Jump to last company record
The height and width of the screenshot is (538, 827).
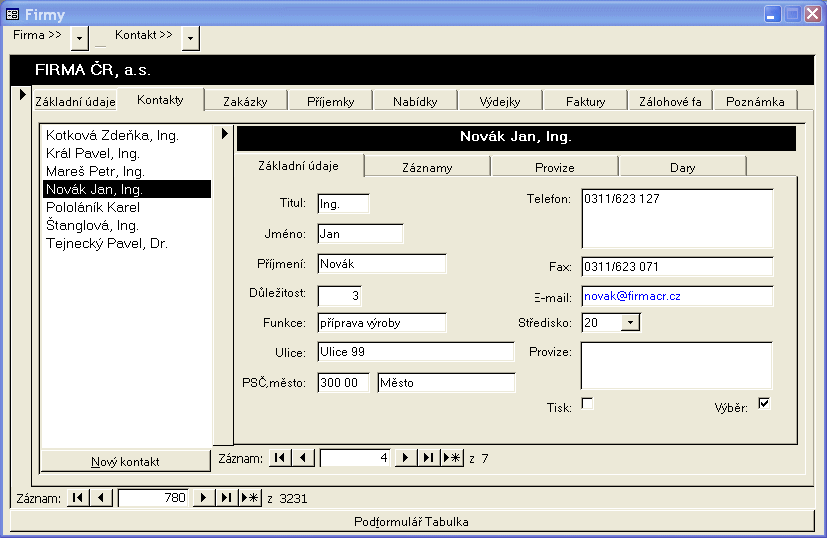pyautogui.click(x=227, y=498)
